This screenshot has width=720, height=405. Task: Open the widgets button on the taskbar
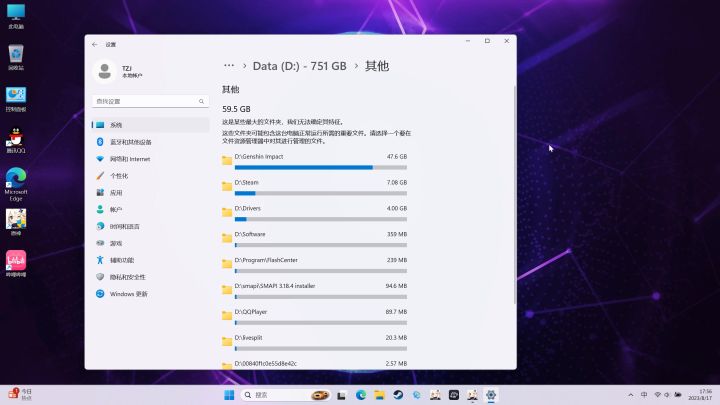(x=20, y=394)
